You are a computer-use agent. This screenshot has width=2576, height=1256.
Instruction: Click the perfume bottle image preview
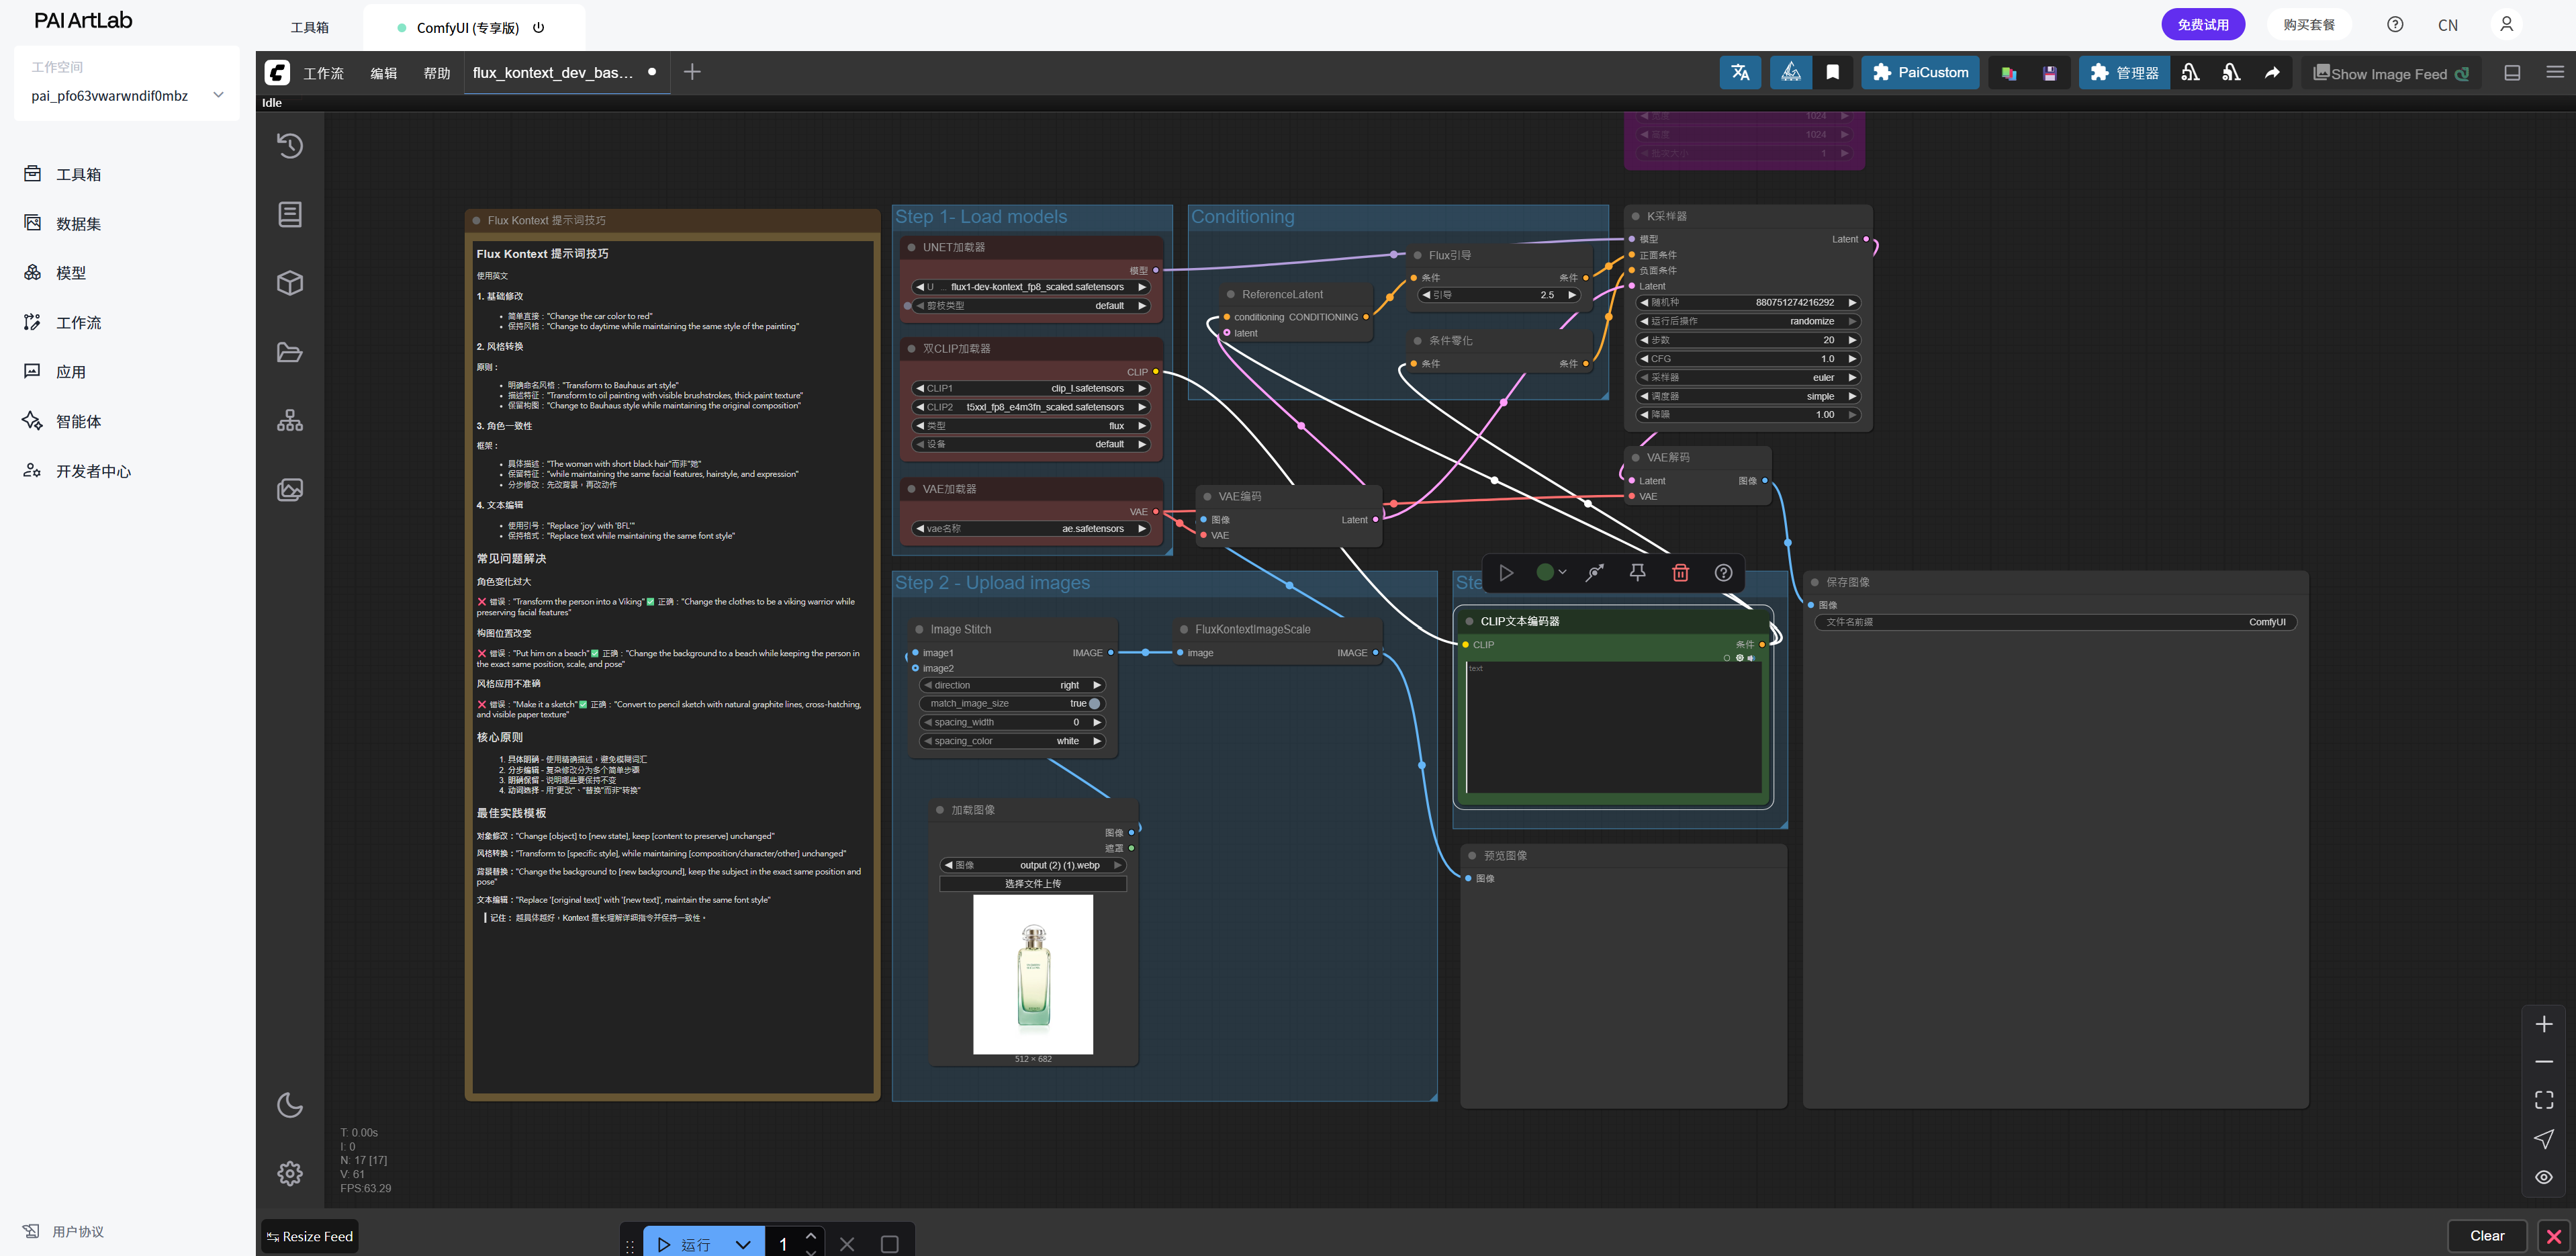click(1033, 974)
